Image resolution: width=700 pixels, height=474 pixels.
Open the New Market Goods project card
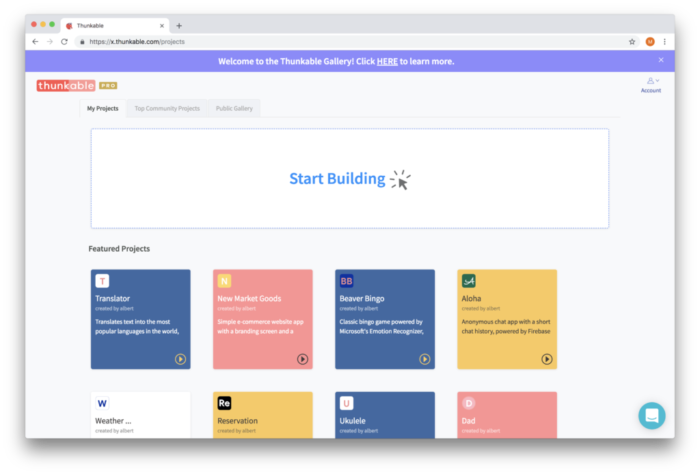point(263,319)
